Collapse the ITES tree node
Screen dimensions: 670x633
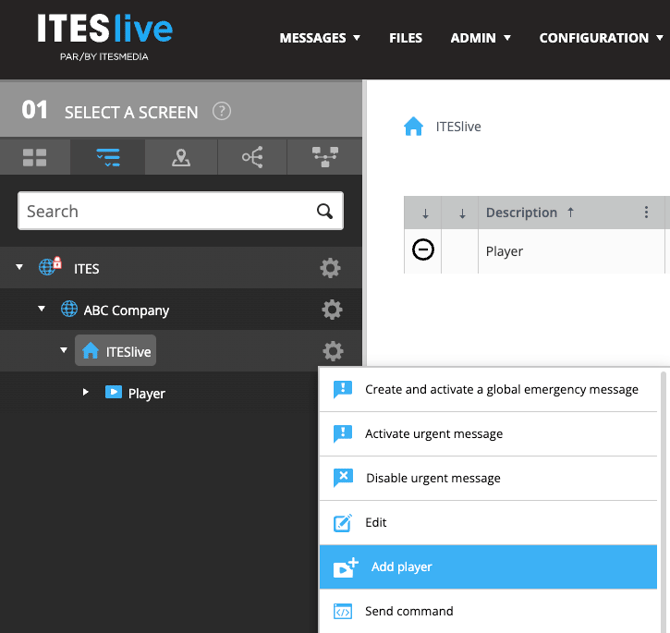tap(19, 267)
